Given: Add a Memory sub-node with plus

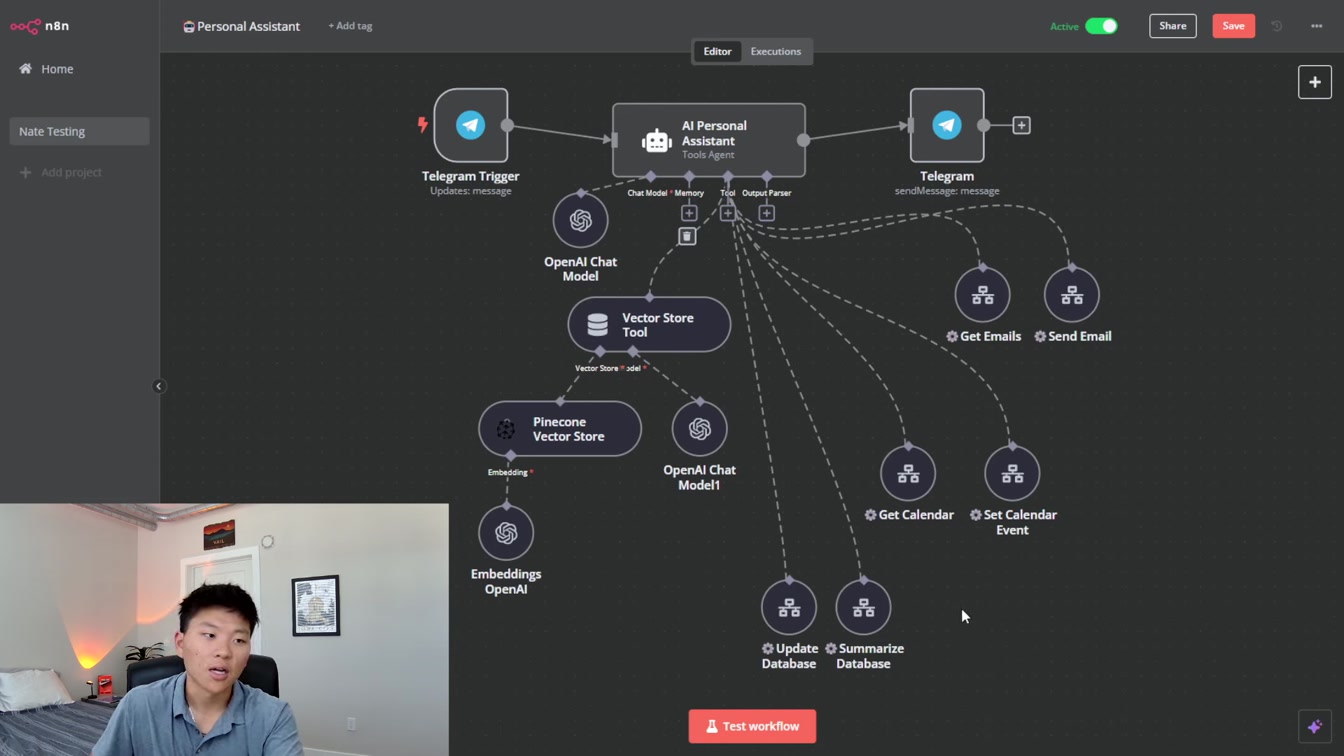Looking at the screenshot, I should [689, 213].
